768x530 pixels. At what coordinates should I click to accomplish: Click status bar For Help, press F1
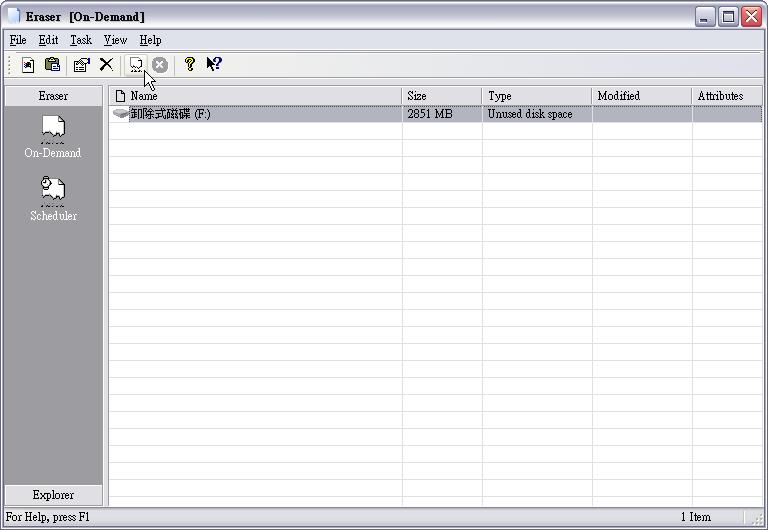point(48,517)
